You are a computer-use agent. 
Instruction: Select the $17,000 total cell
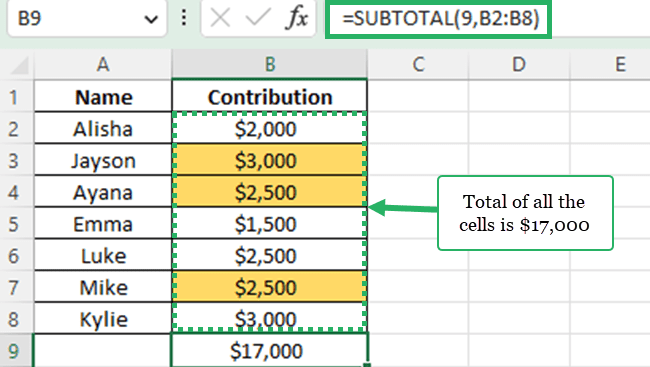tap(269, 351)
